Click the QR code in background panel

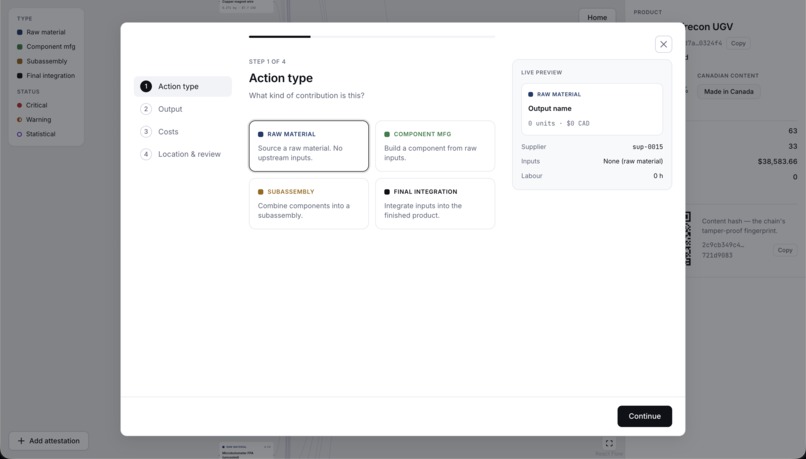(688, 238)
